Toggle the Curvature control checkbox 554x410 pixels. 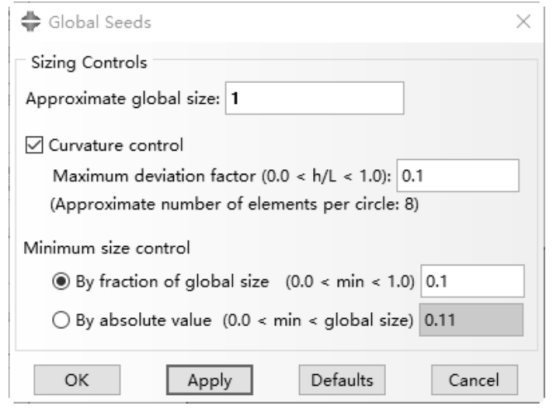[x=34, y=145]
